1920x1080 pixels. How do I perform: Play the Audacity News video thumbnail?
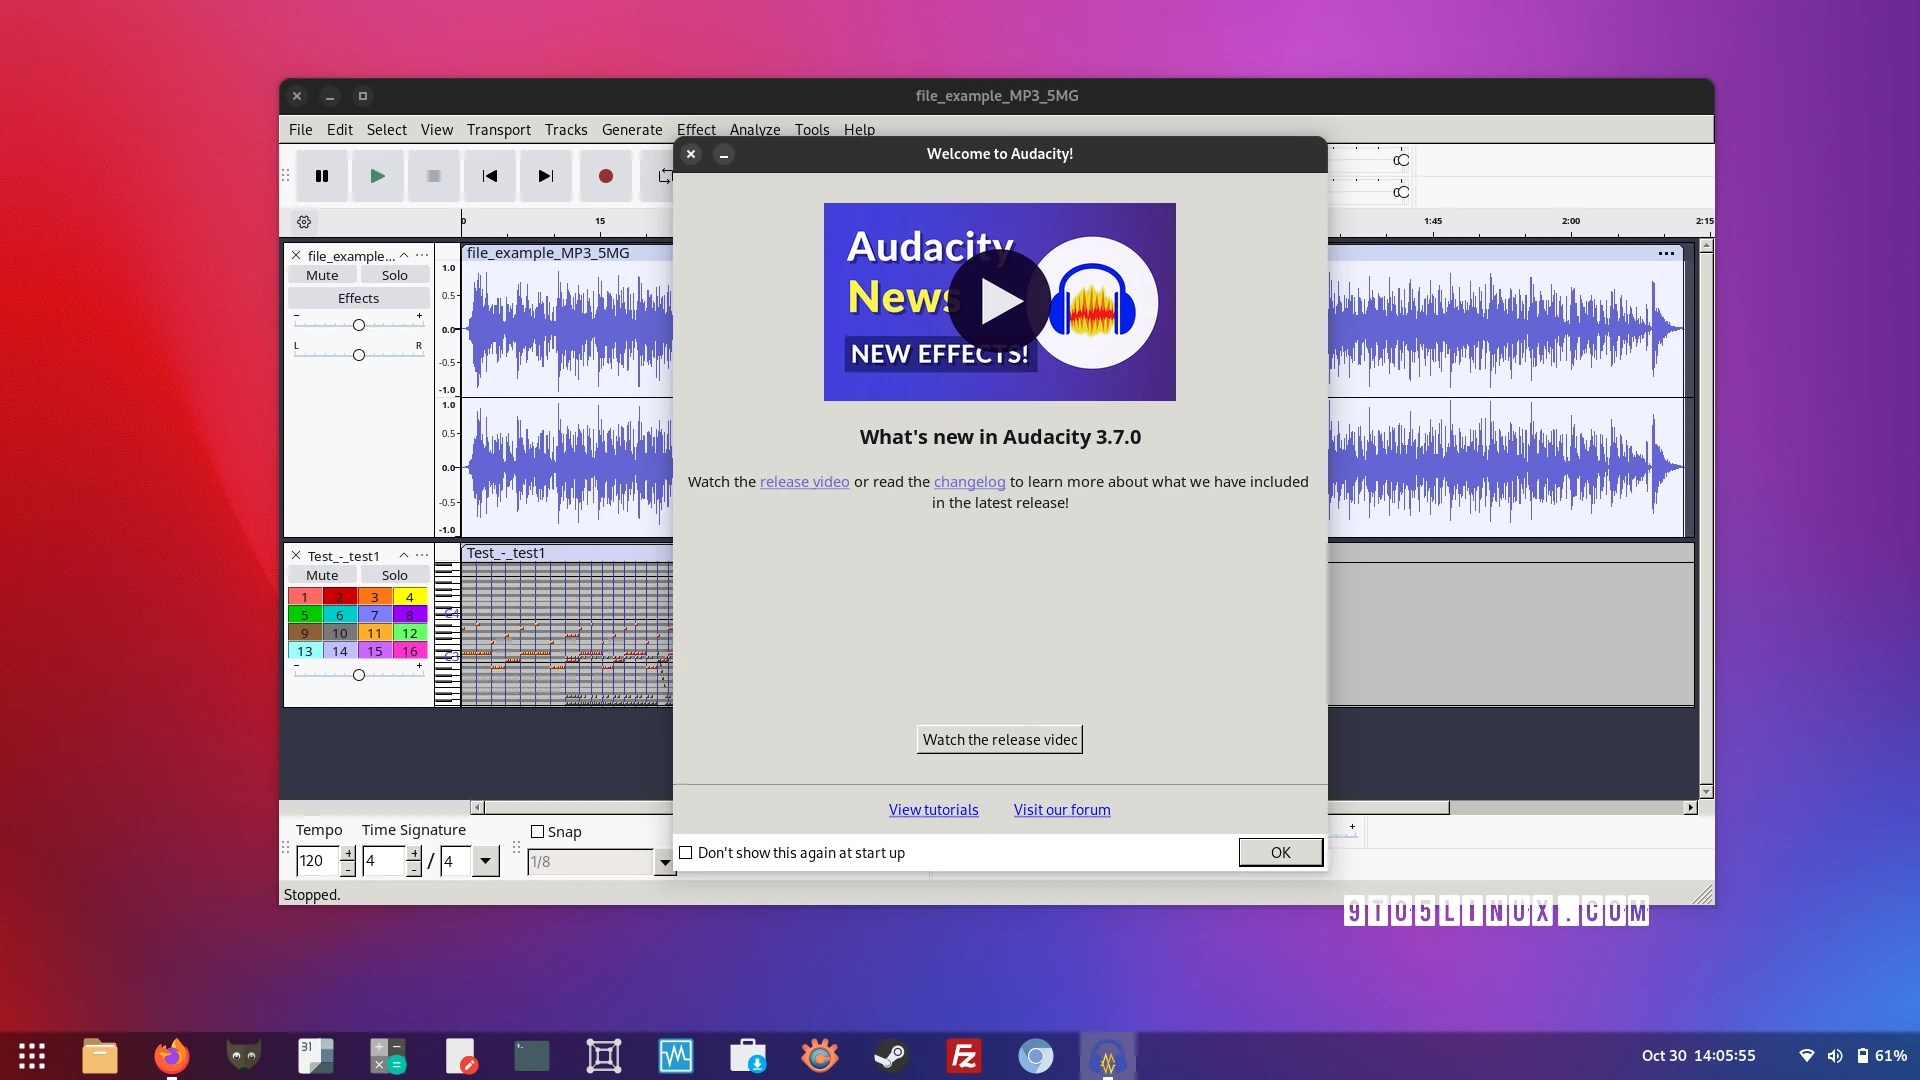999,301
